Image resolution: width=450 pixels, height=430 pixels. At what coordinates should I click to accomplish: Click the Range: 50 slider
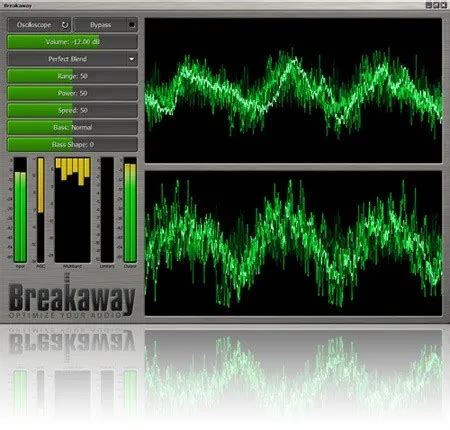tap(72, 76)
